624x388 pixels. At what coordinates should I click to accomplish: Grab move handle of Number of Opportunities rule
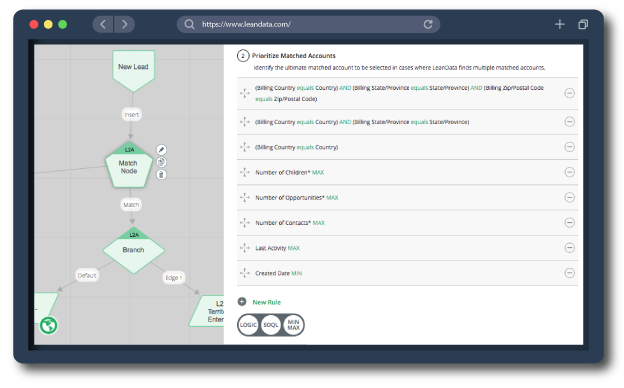tap(245, 197)
